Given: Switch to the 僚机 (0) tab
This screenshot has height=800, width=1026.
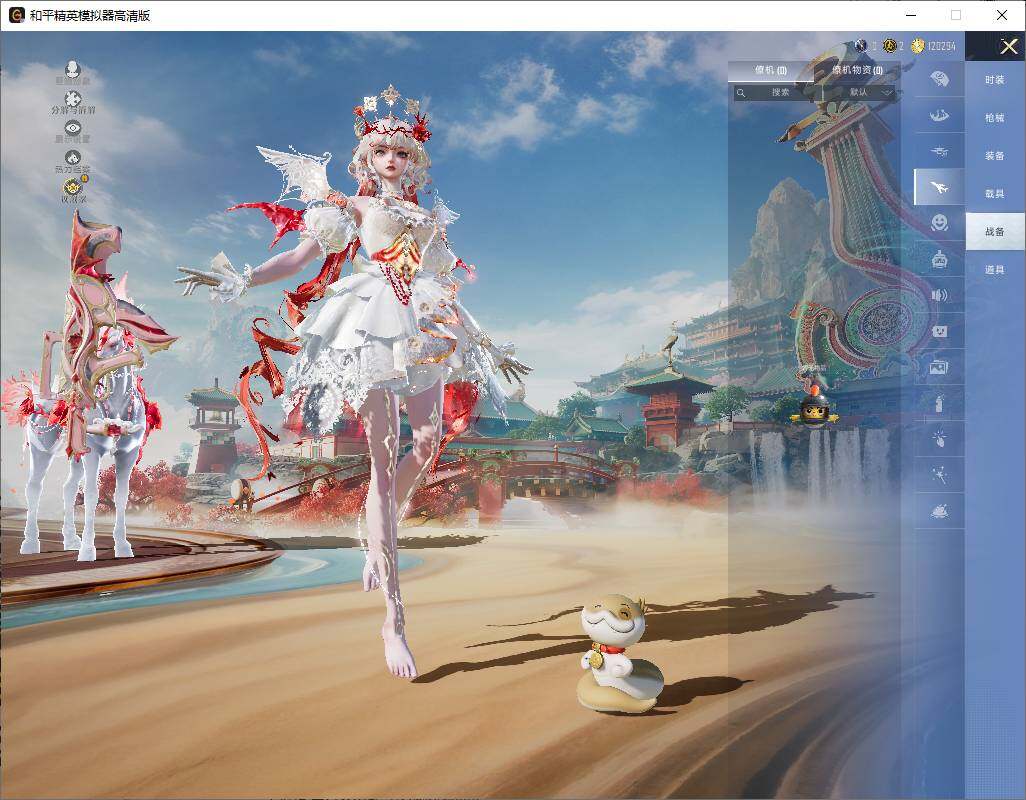Looking at the screenshot, I should pyautogui.click(x=771, y=70).
